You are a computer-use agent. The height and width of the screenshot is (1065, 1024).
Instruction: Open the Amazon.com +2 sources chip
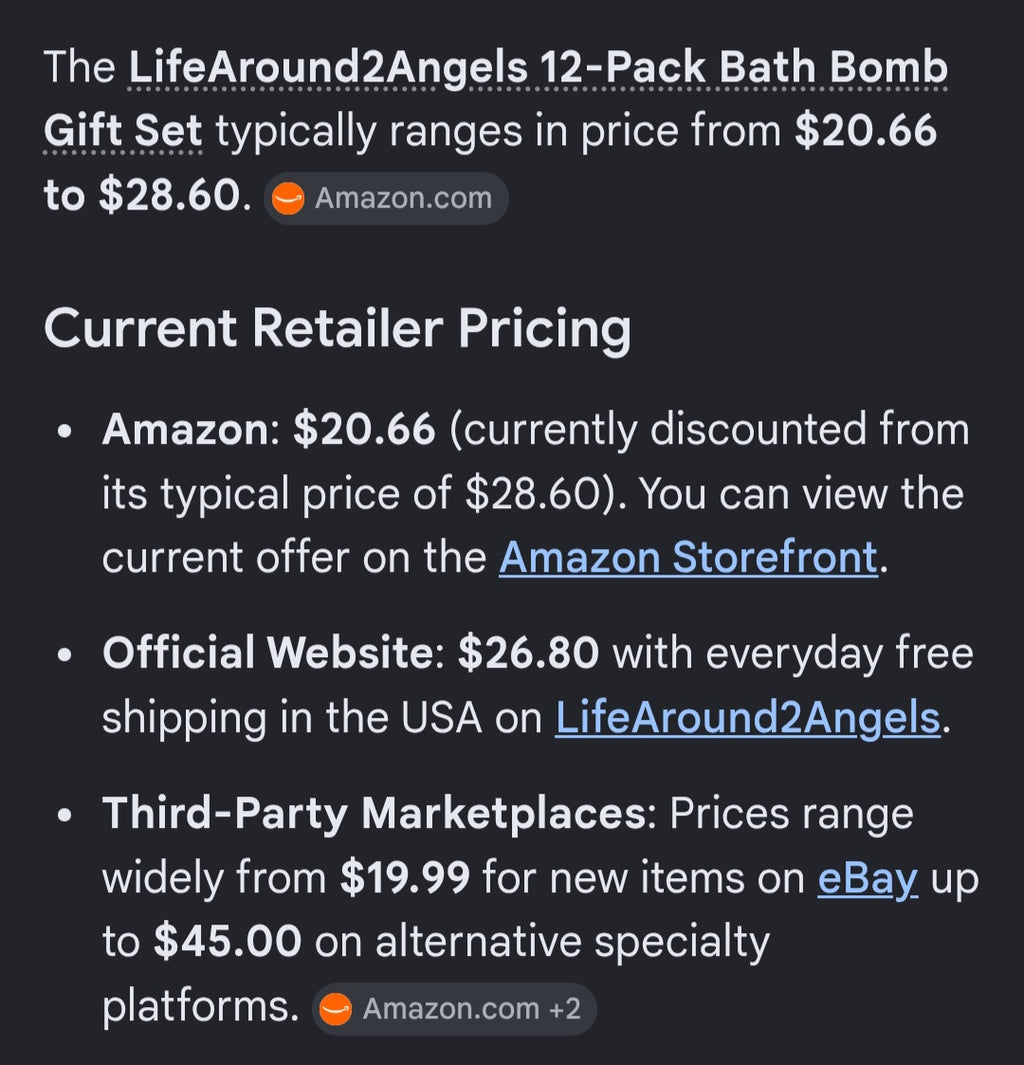coord(454,1009)
